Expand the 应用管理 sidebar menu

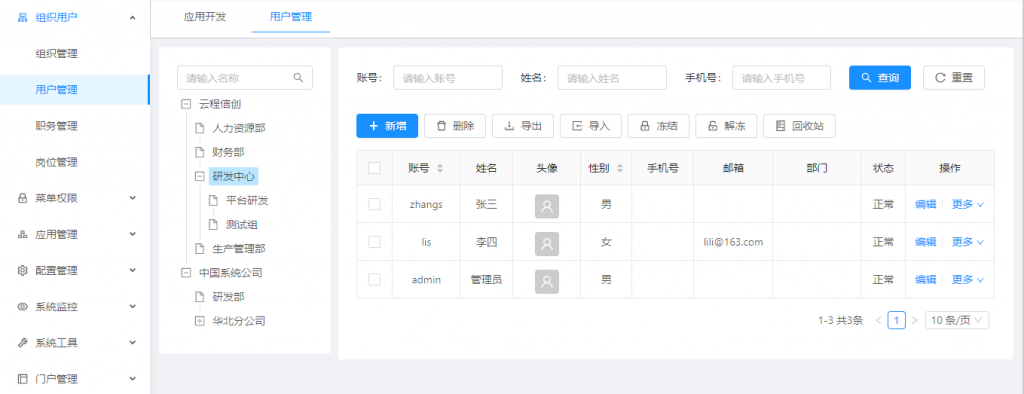coord(133,235)
